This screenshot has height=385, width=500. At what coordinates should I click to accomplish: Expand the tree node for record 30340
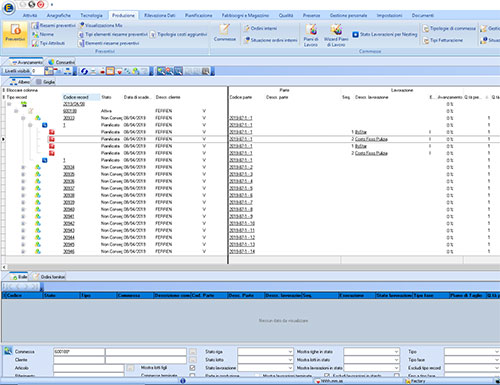click(23, 209)
